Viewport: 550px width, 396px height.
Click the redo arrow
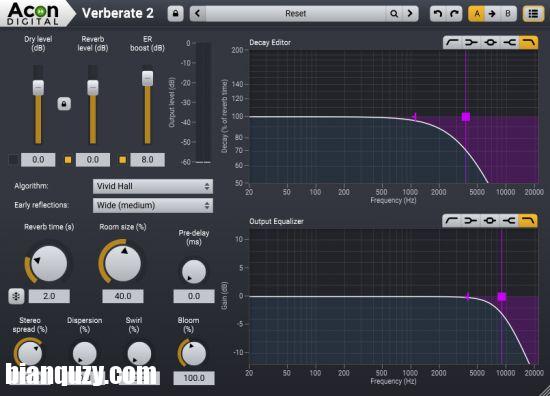point(454,14)
